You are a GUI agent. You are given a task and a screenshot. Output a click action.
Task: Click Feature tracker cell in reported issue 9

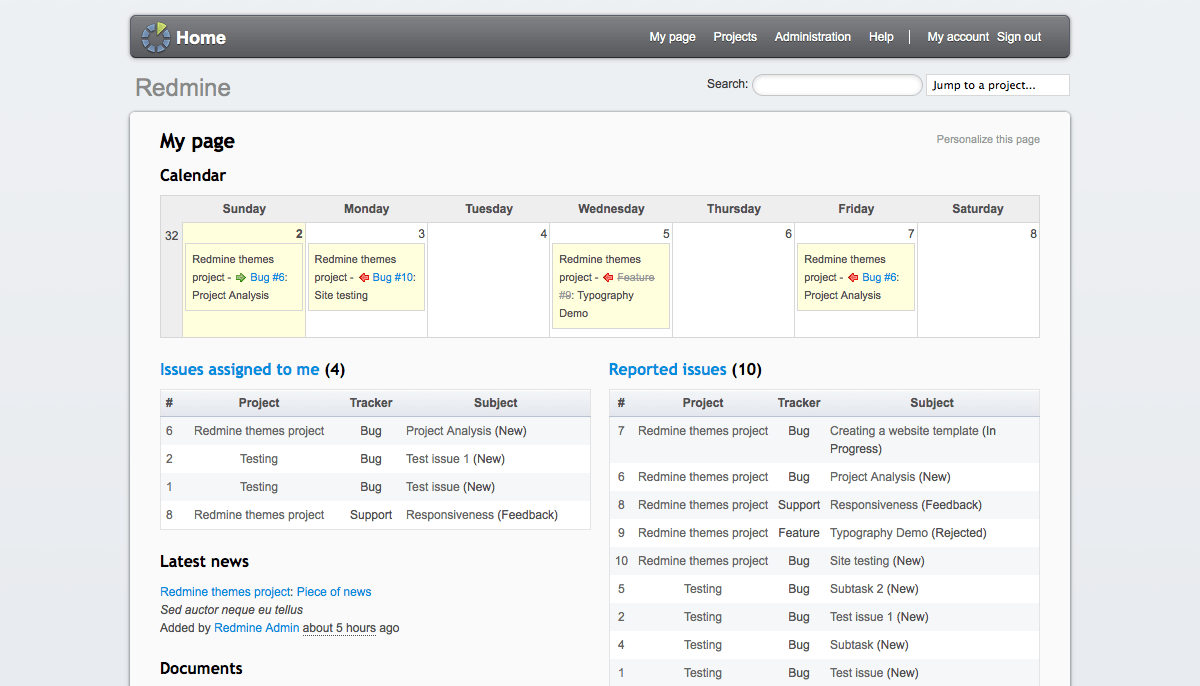pyautogui.click(x=799, y=533)
